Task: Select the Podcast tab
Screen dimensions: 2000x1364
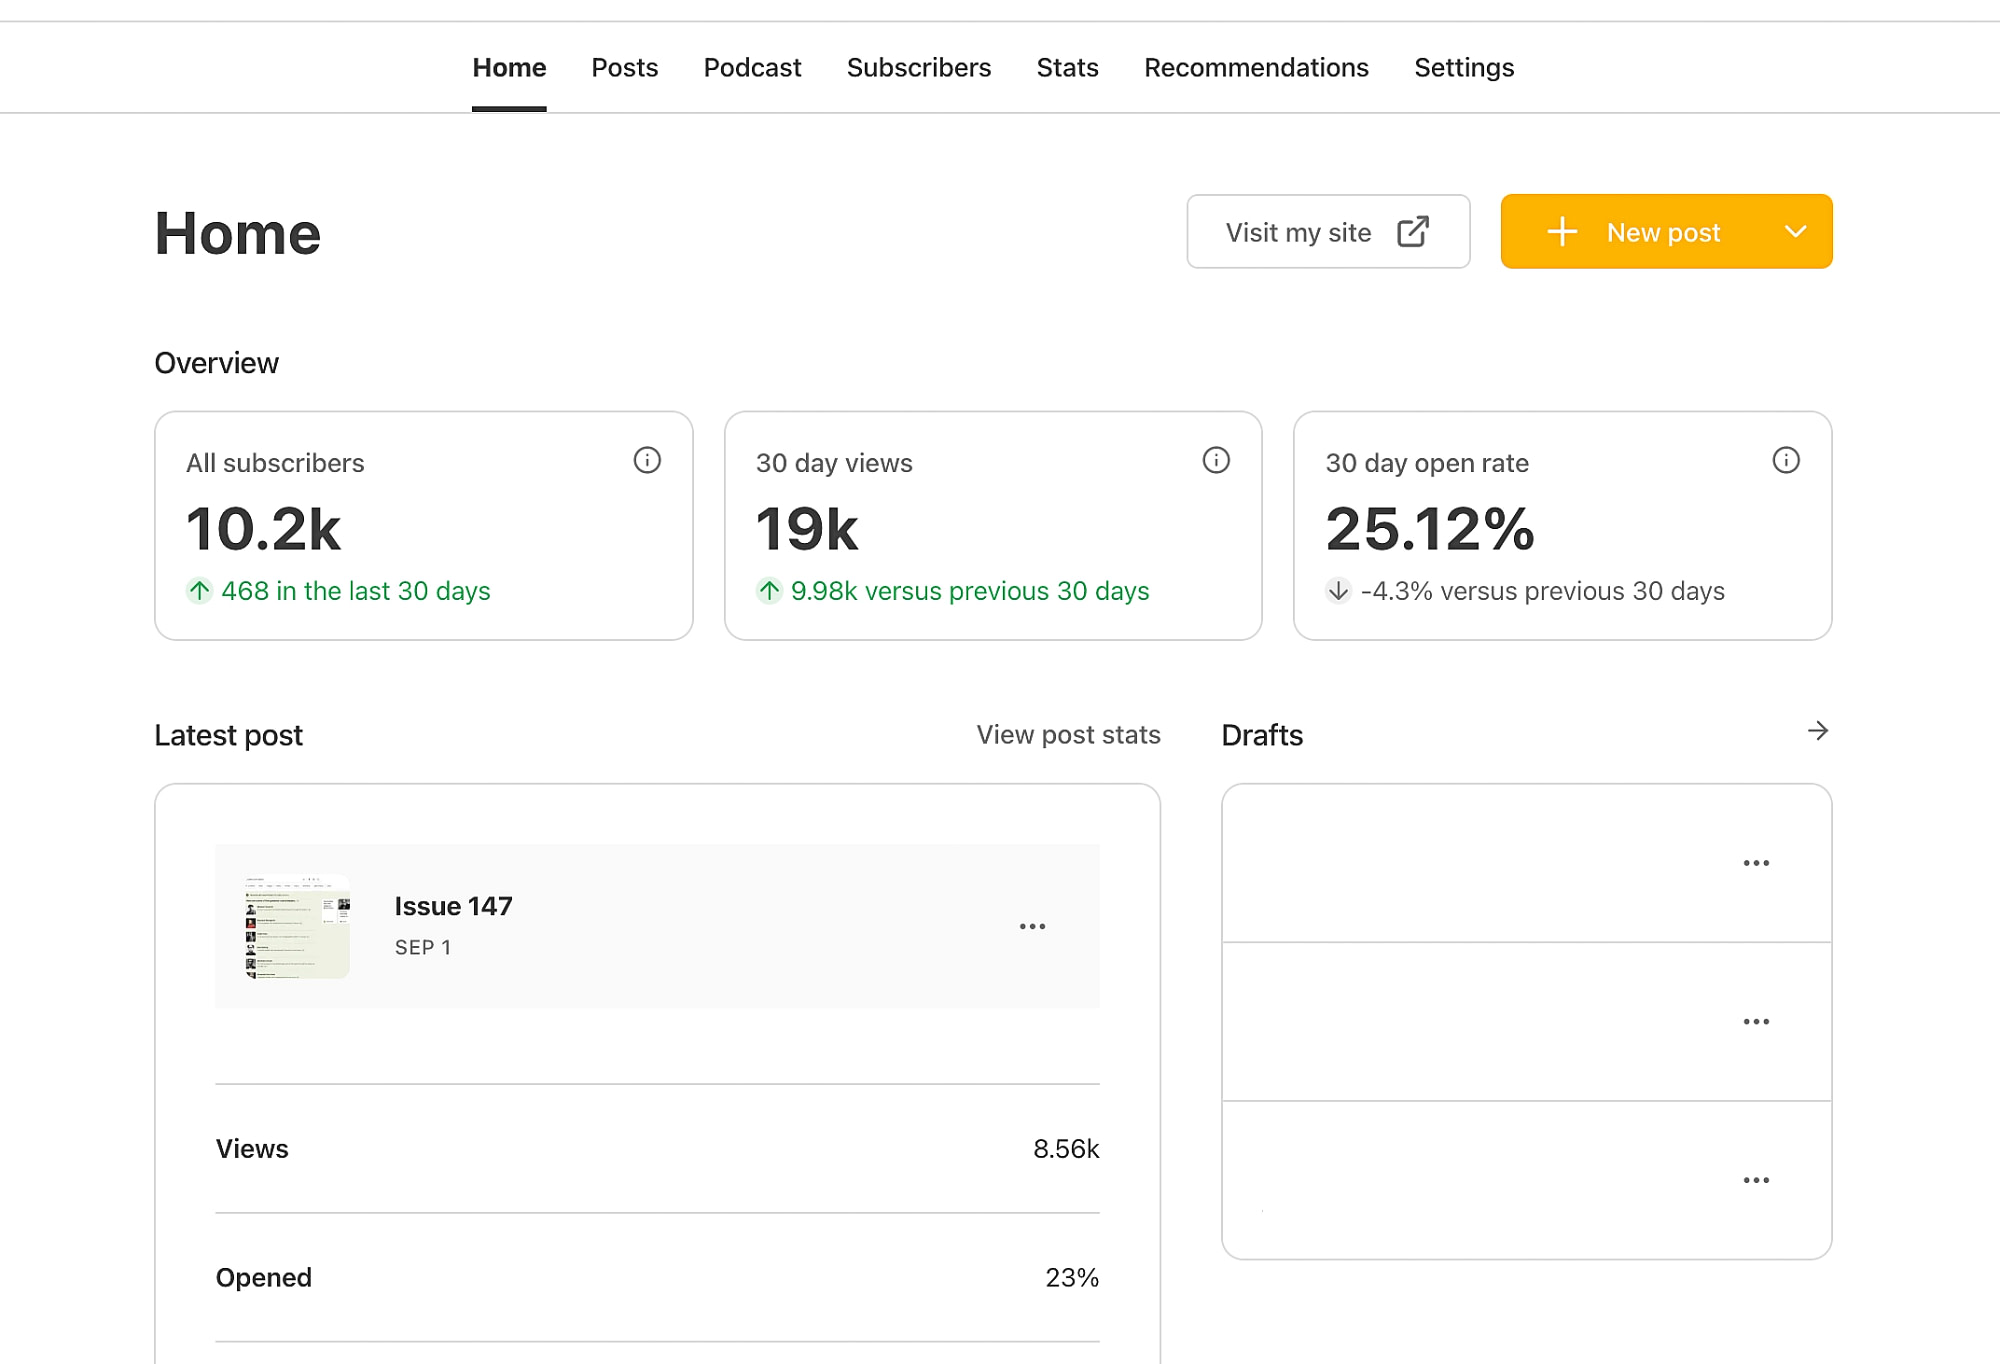Action: tap(752, 68)
